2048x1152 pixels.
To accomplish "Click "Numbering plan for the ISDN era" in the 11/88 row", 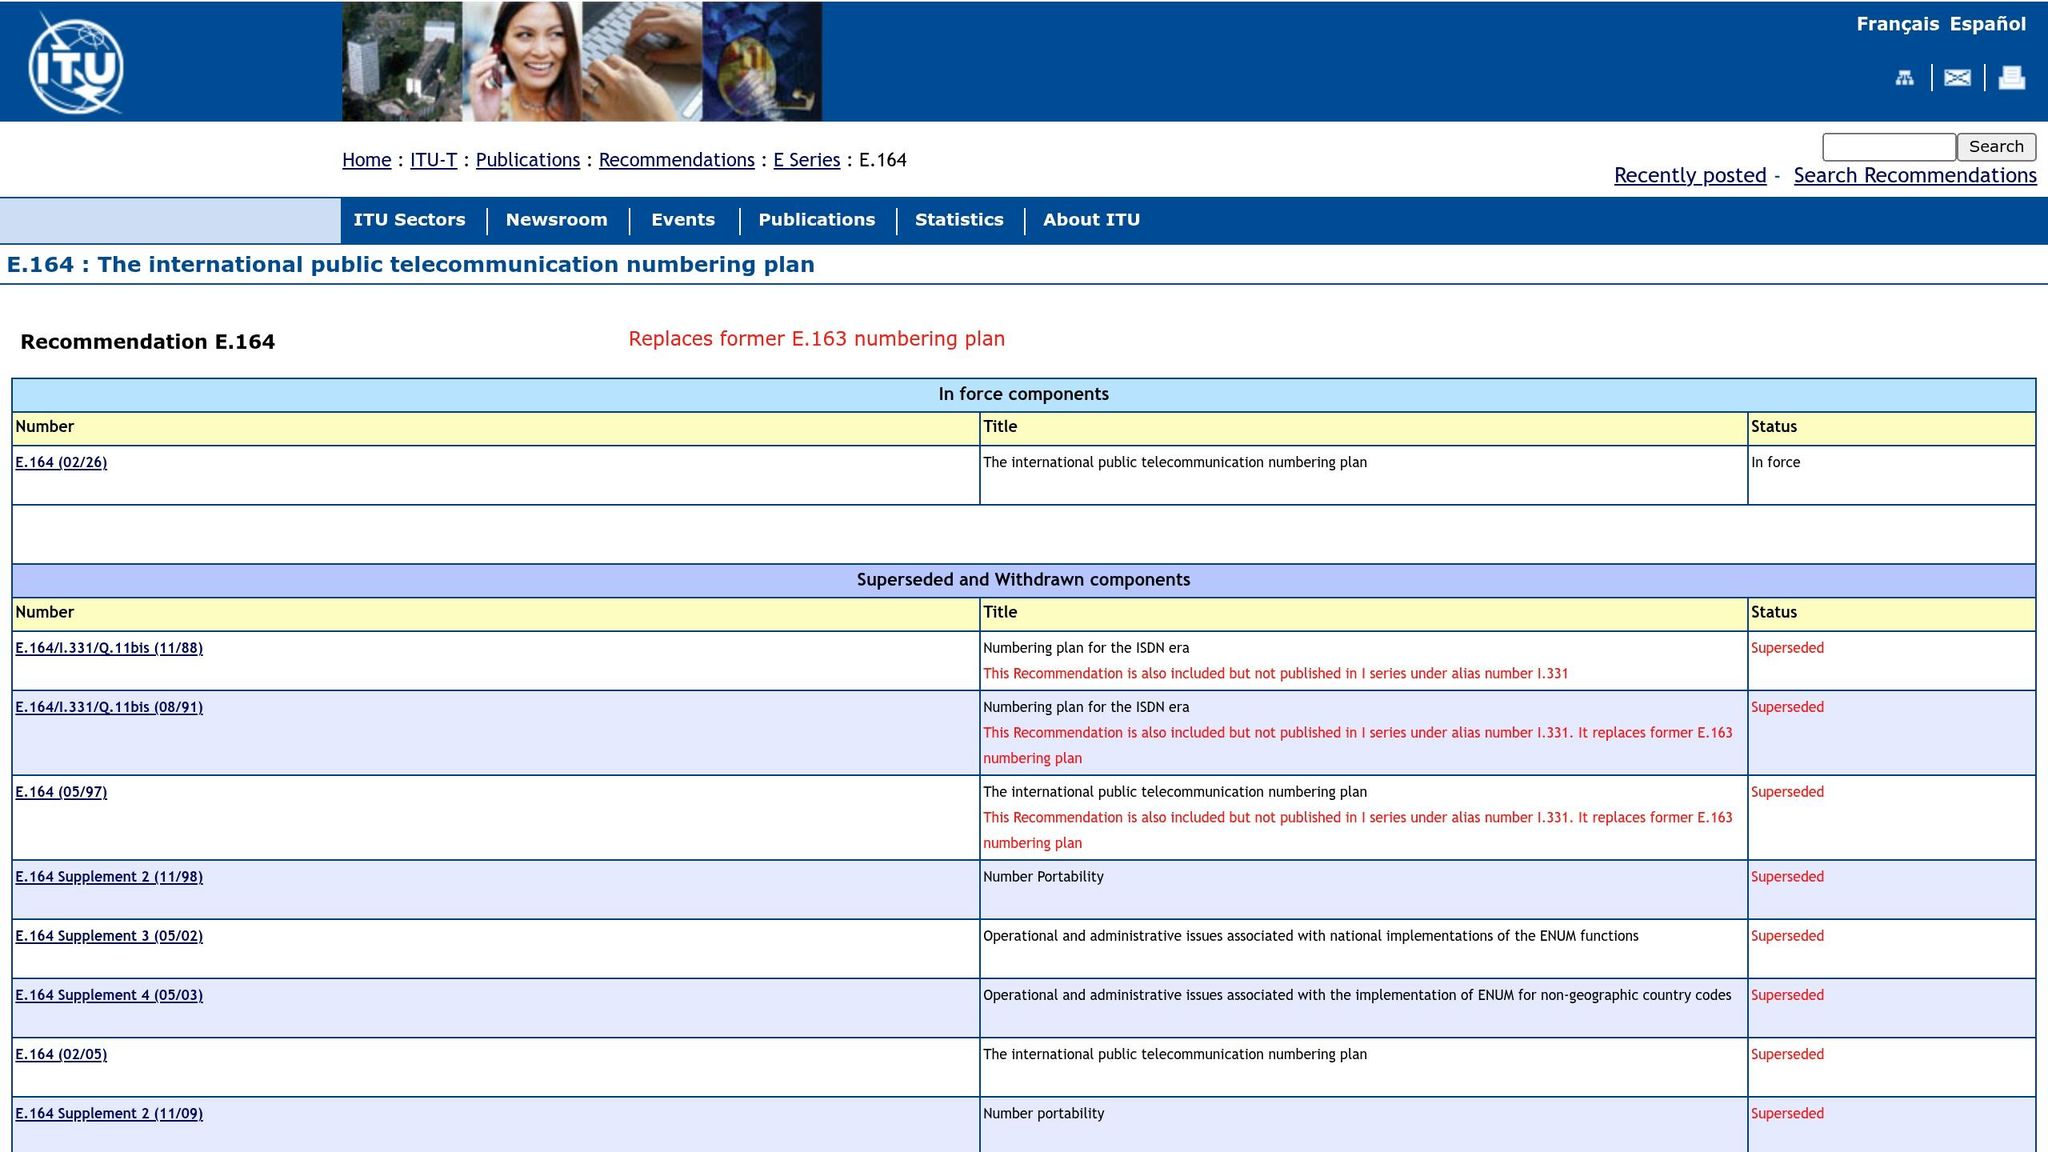I will click(x=1086, y=648).
